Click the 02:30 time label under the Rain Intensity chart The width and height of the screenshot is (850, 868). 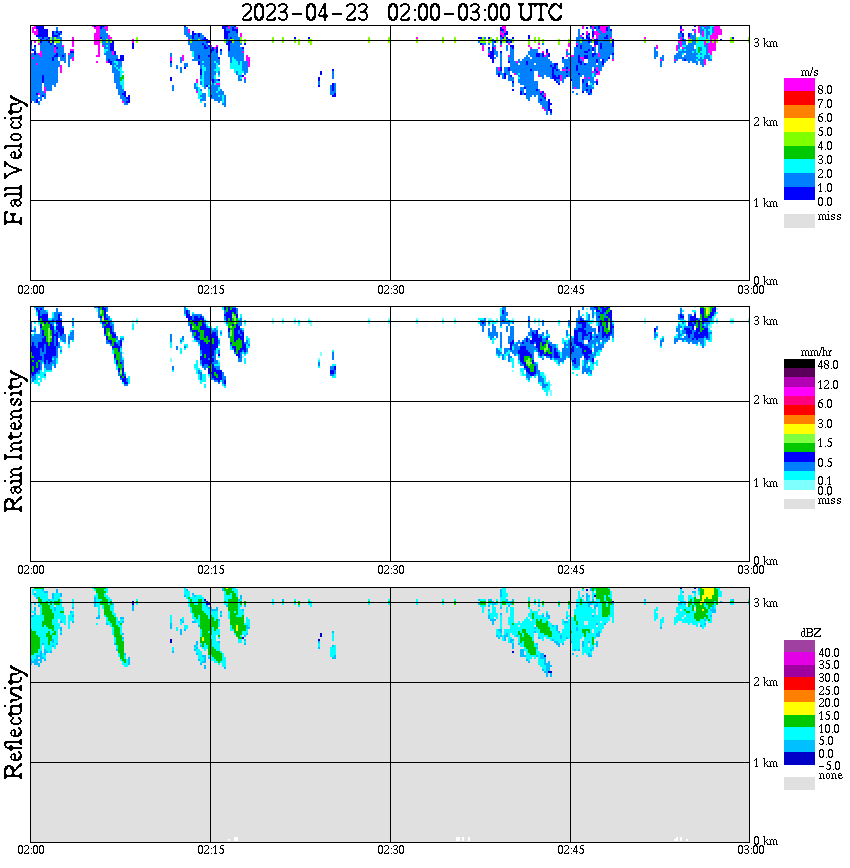pos(390,570)
